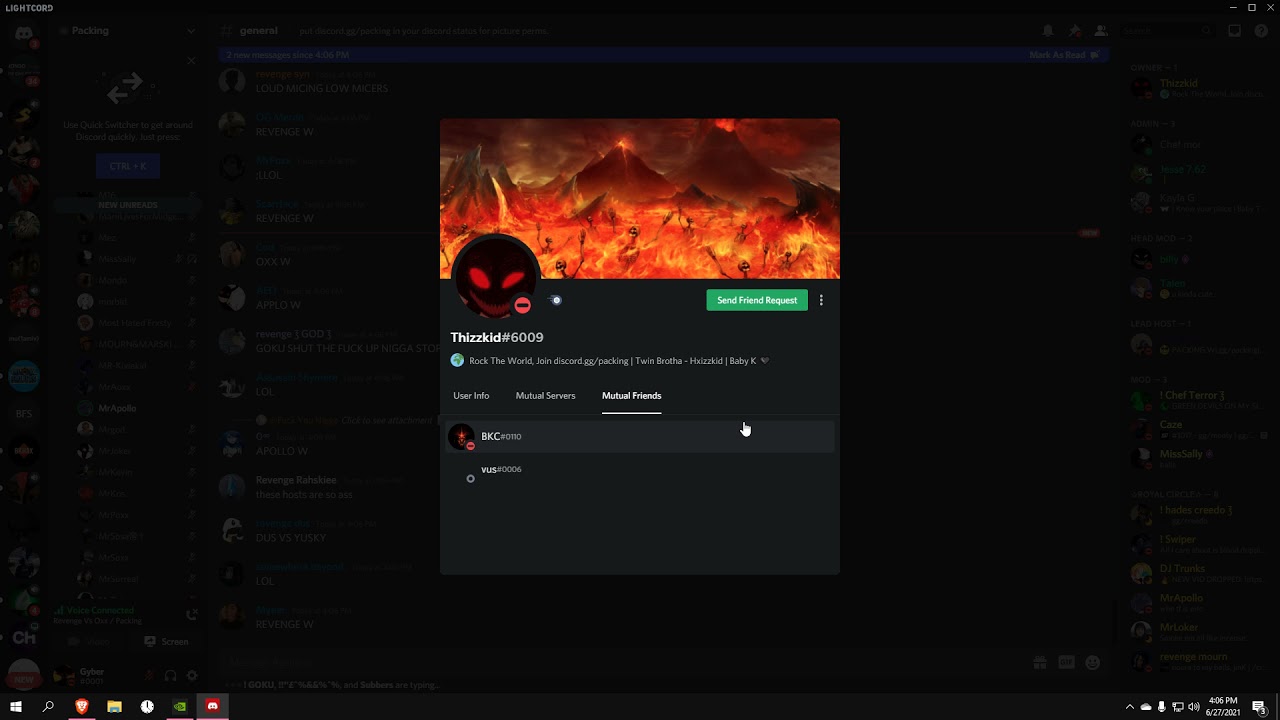
Task: Click Thizzkid's profile avatar
Action: [495, 277]
